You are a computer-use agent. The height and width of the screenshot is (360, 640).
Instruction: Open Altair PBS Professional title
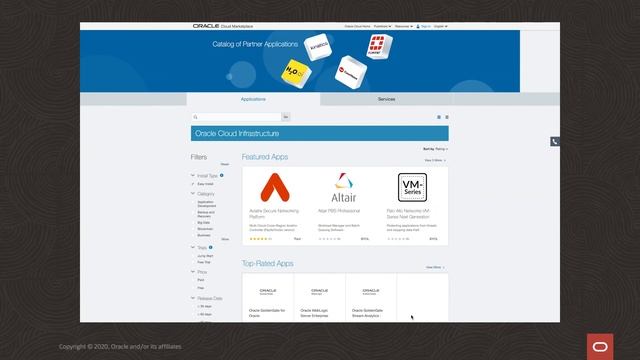(x=339, y=211)
